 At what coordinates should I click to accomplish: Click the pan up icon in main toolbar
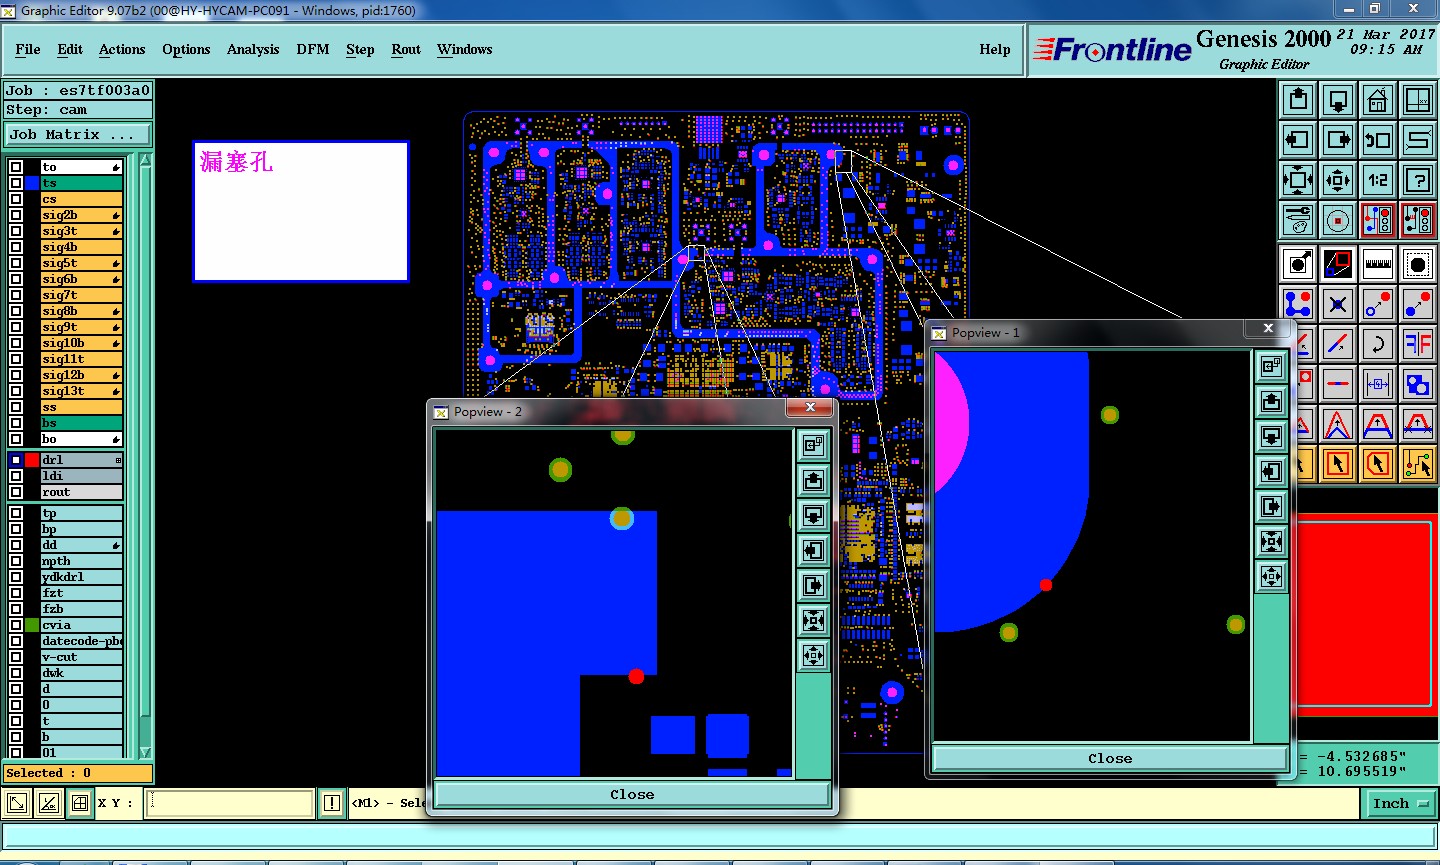(1298, 100)
